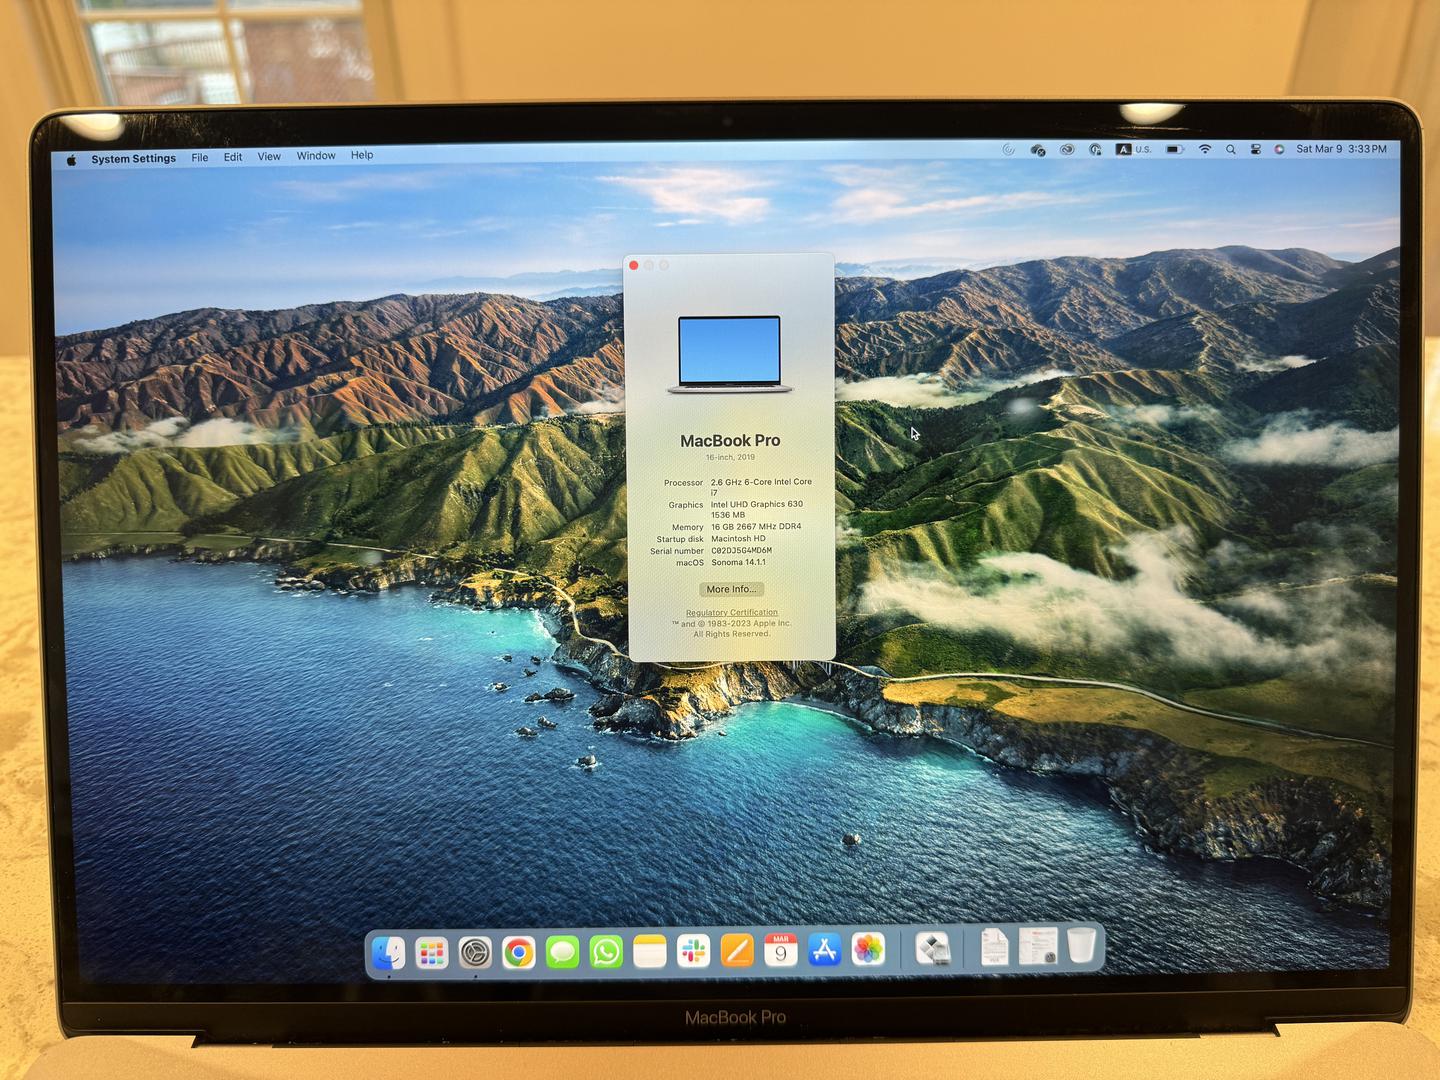This screenshot has width=1440, height=1080.
Task: Activate Siri from the menu bar
Action: (1279, 149)
